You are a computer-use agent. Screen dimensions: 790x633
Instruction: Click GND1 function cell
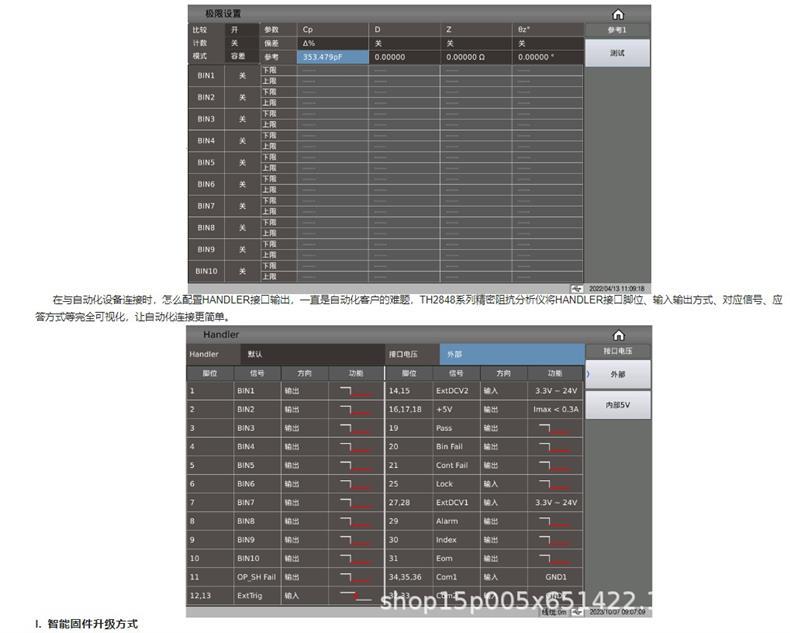point(556,577)
